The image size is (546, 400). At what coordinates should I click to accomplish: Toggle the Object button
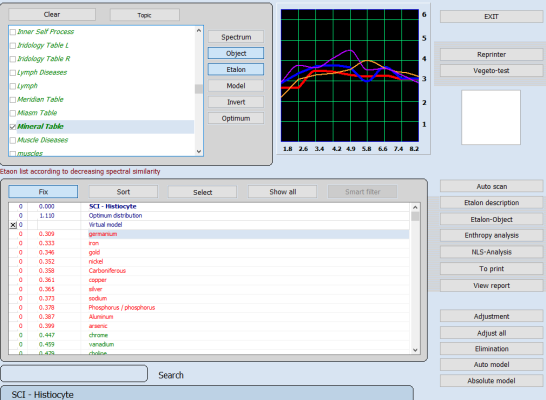coord(236,53)
